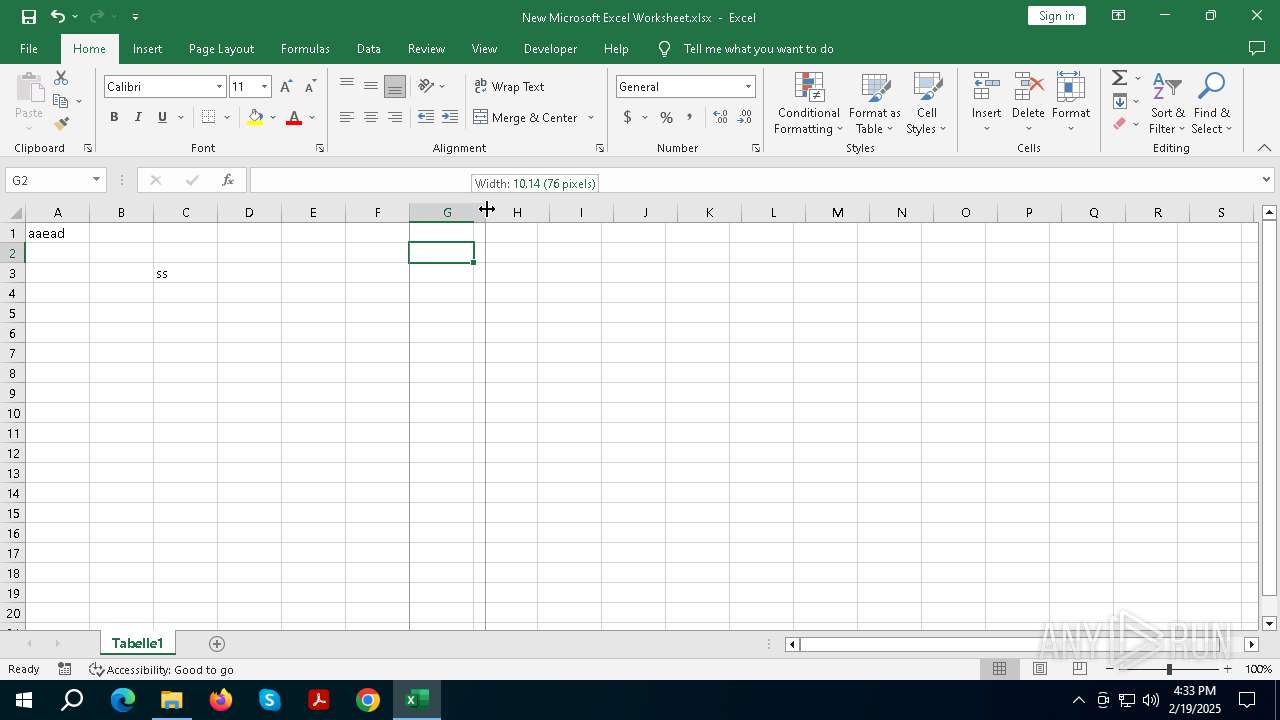Open the Calibri font name dropdown

(x=219, y=87)
